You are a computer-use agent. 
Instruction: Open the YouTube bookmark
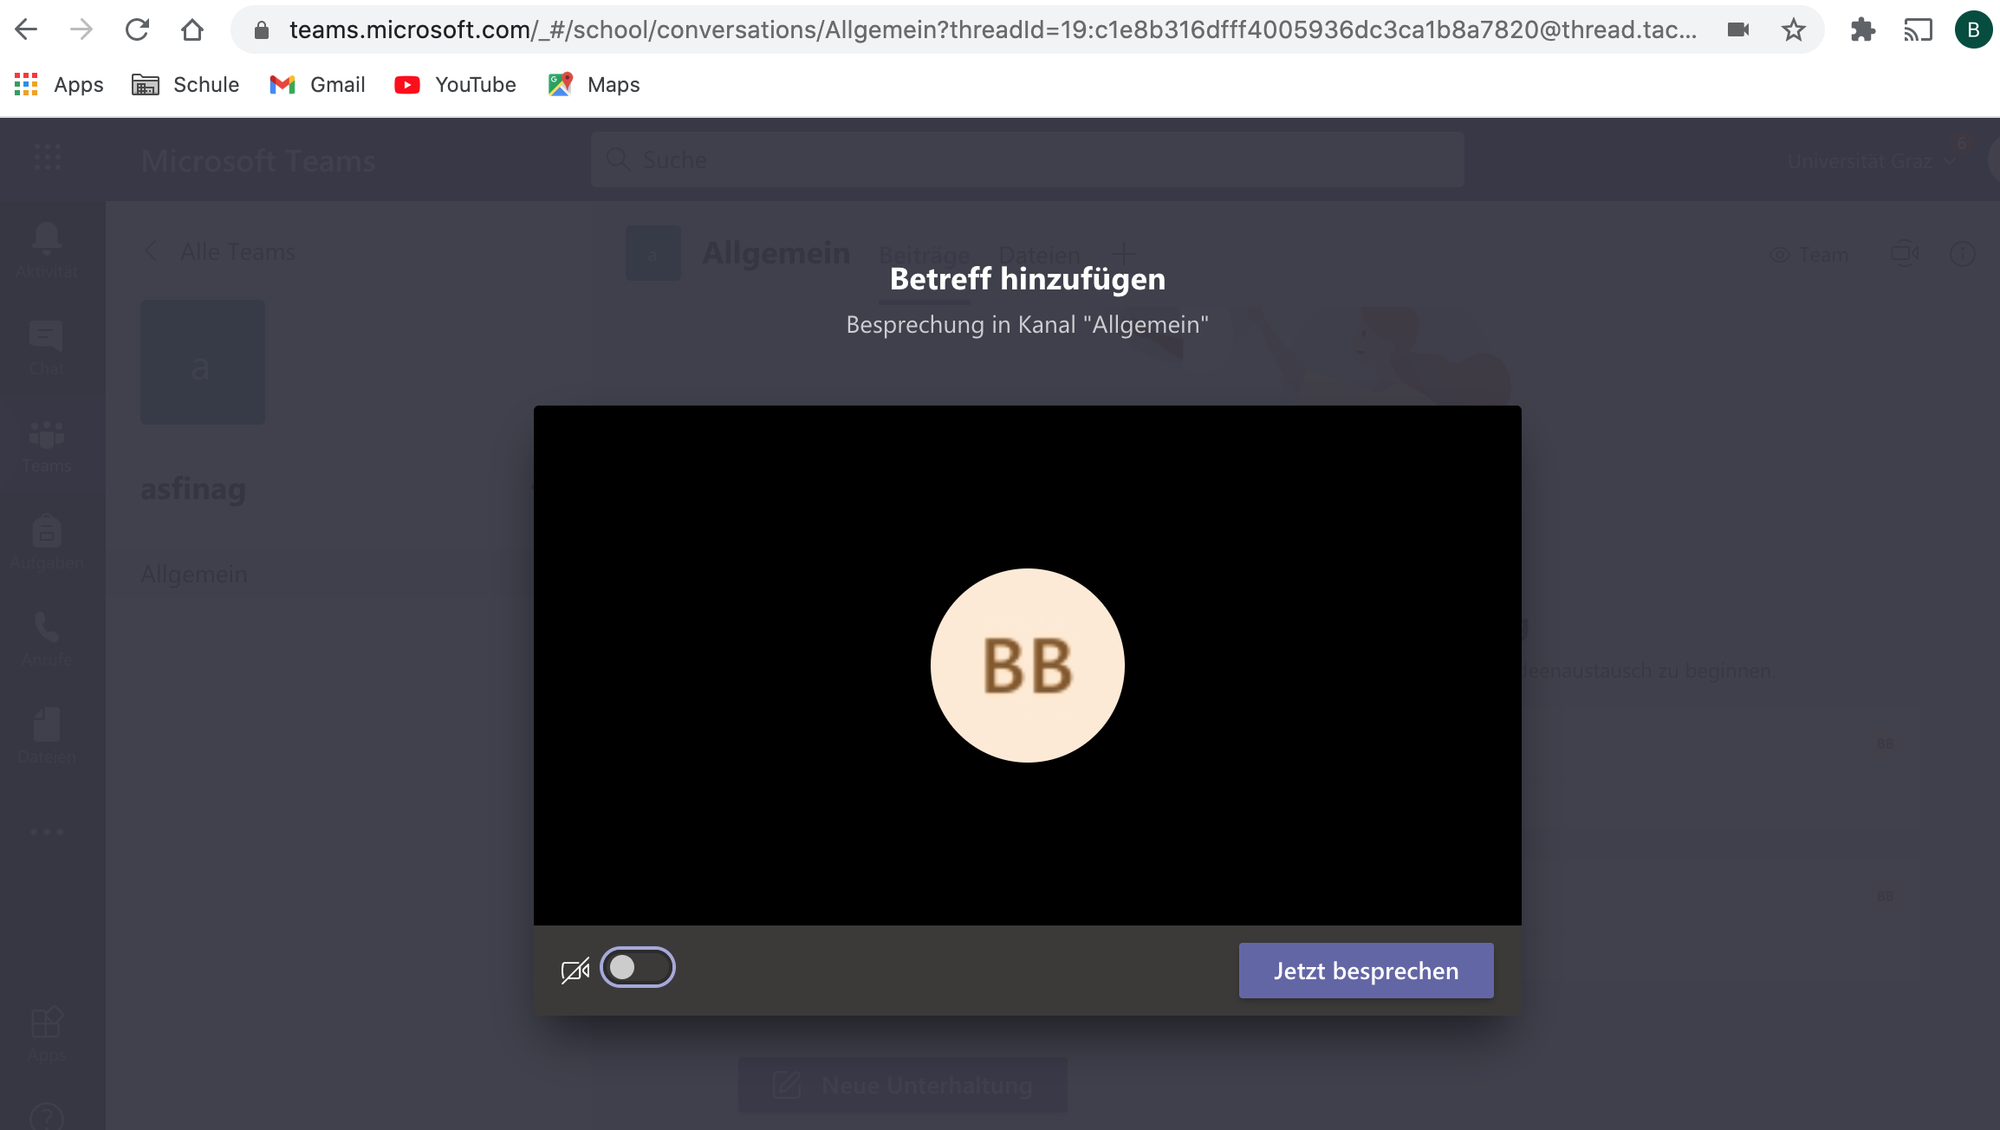(456, 85)
